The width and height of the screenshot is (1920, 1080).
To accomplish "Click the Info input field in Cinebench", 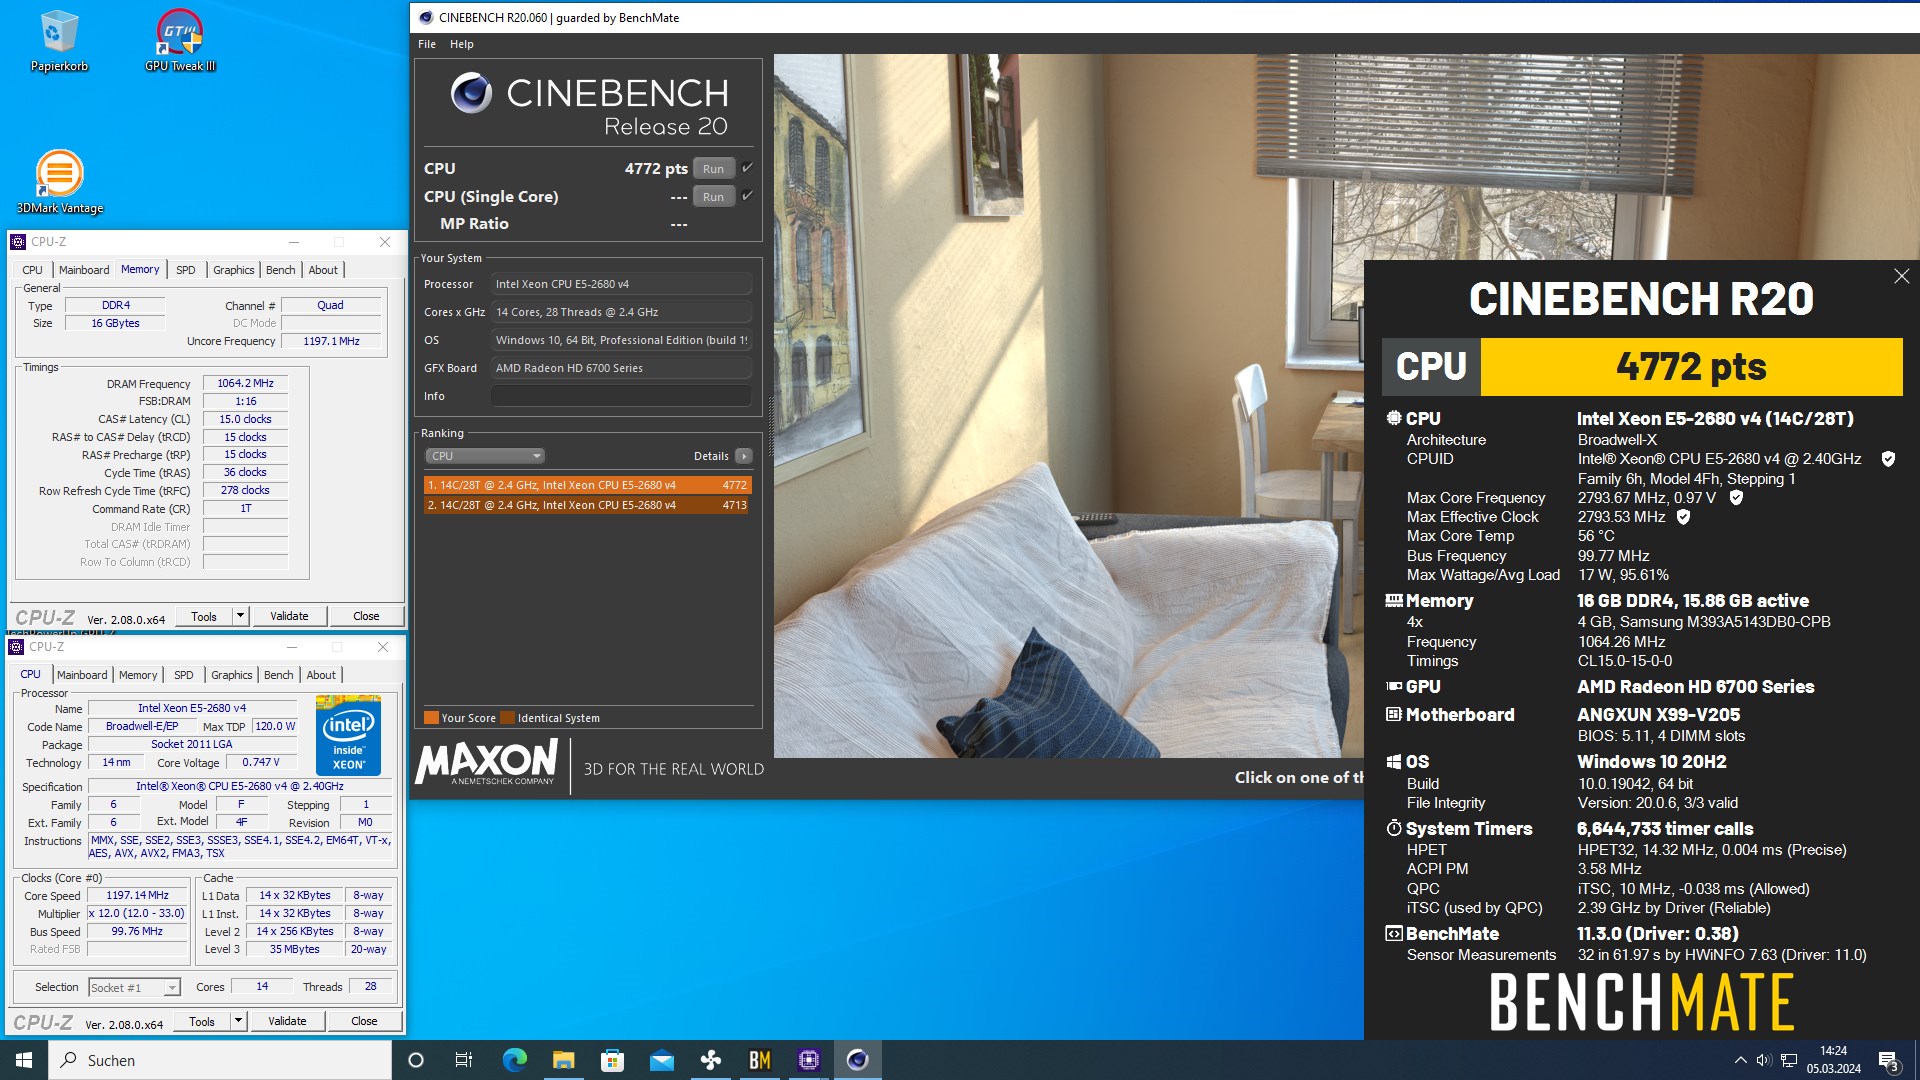I will point(621,396).
